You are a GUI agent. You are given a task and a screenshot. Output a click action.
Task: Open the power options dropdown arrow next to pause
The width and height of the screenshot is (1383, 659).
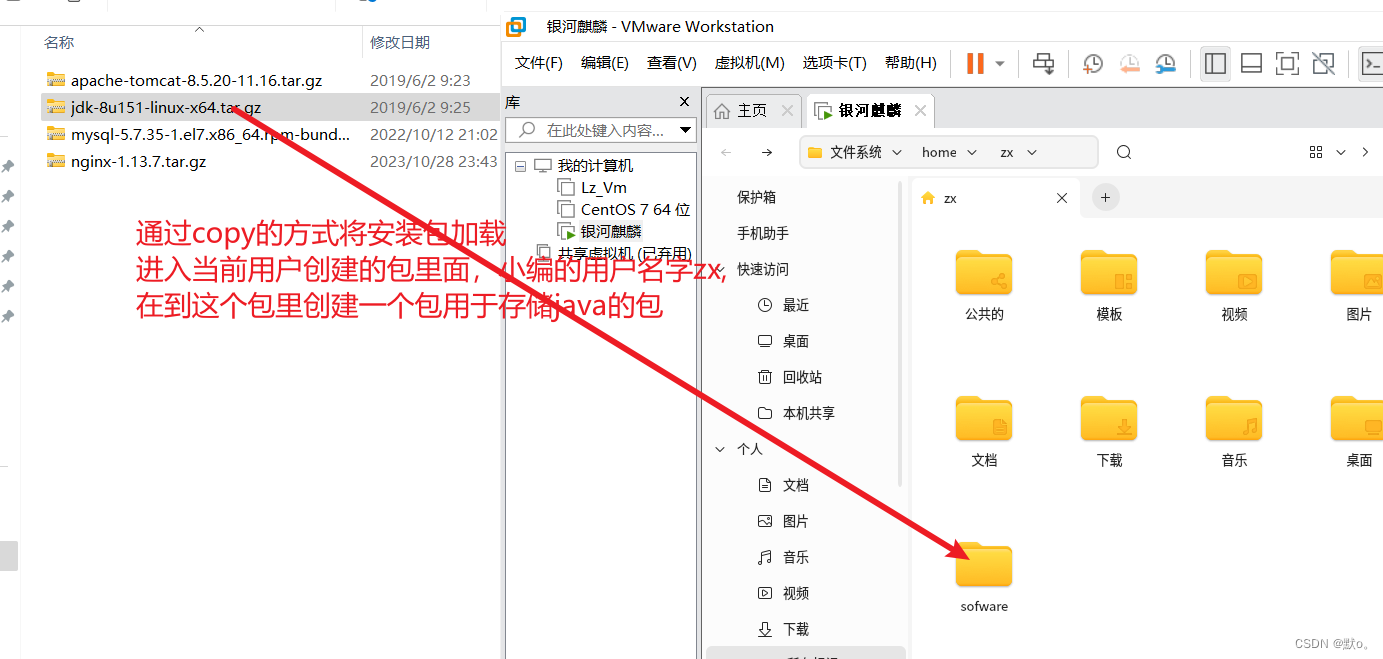pos(999,64)
